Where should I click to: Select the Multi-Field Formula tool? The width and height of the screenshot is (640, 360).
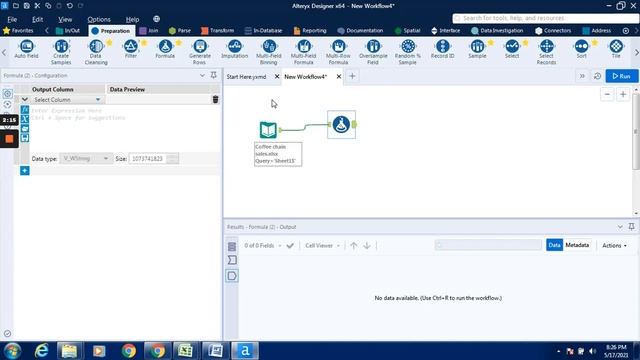pyautogui.click(x=303, y=52)
